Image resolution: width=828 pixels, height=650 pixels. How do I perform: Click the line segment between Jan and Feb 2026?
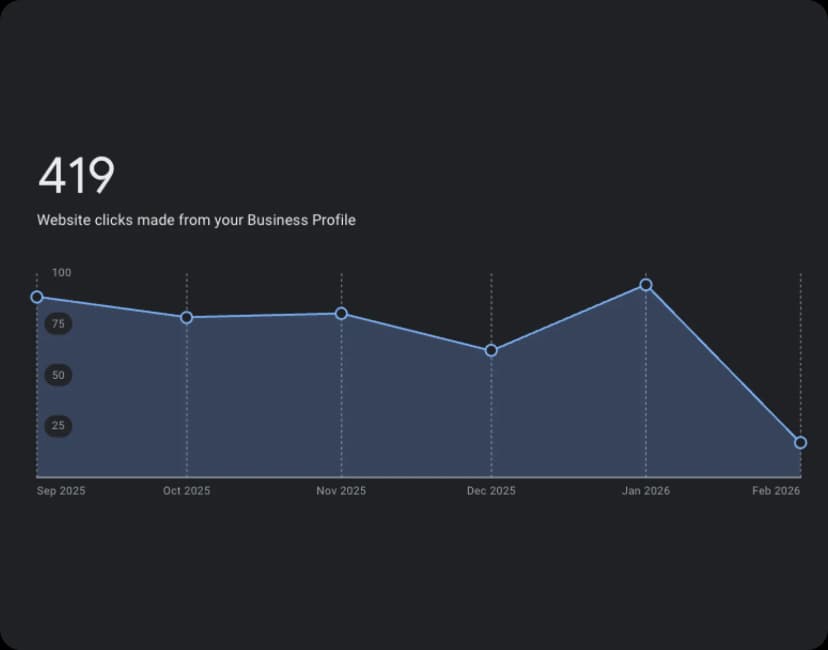tap(723, 364)
